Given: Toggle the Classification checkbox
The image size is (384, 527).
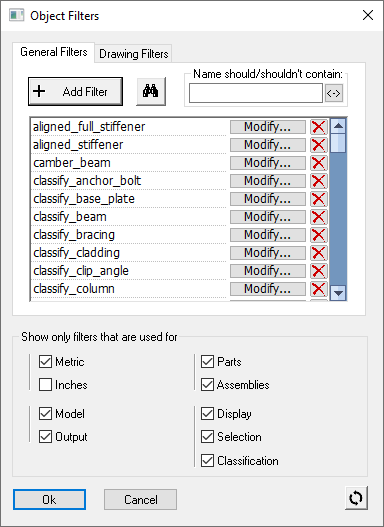Looking at the screenshot, I should click(207, 460).
